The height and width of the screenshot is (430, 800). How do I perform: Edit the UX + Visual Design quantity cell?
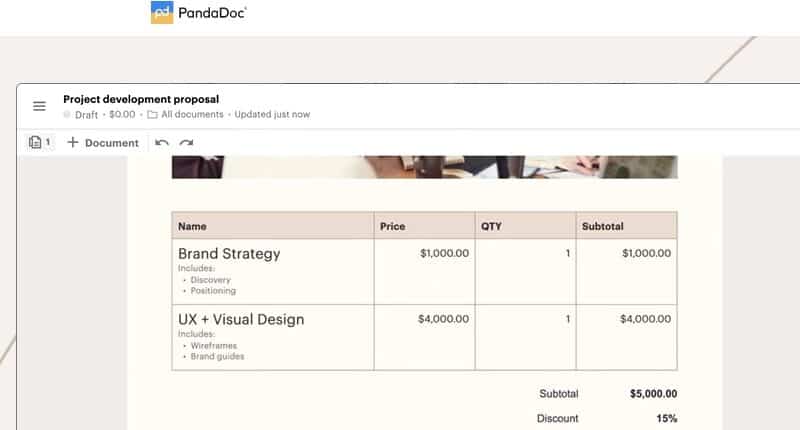pyautogui.click(x=567, y=320)
